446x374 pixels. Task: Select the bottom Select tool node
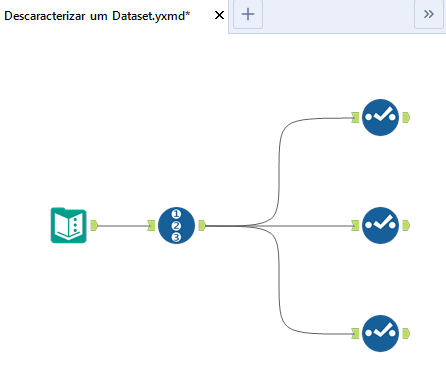pos(380,333)
